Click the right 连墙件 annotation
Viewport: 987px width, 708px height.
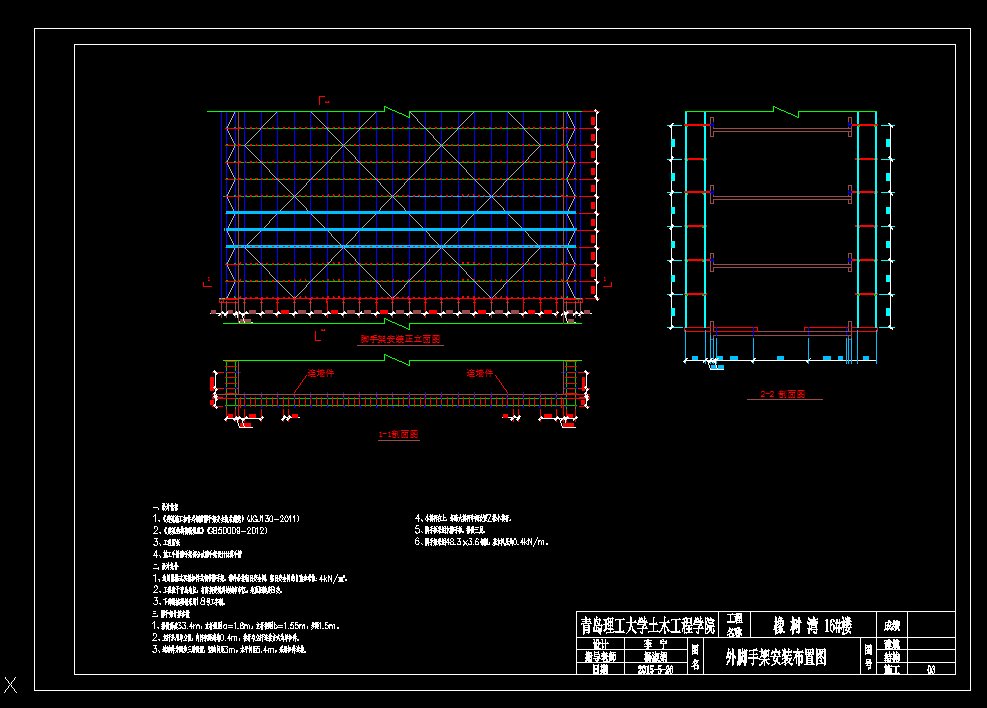pos(480,373)
